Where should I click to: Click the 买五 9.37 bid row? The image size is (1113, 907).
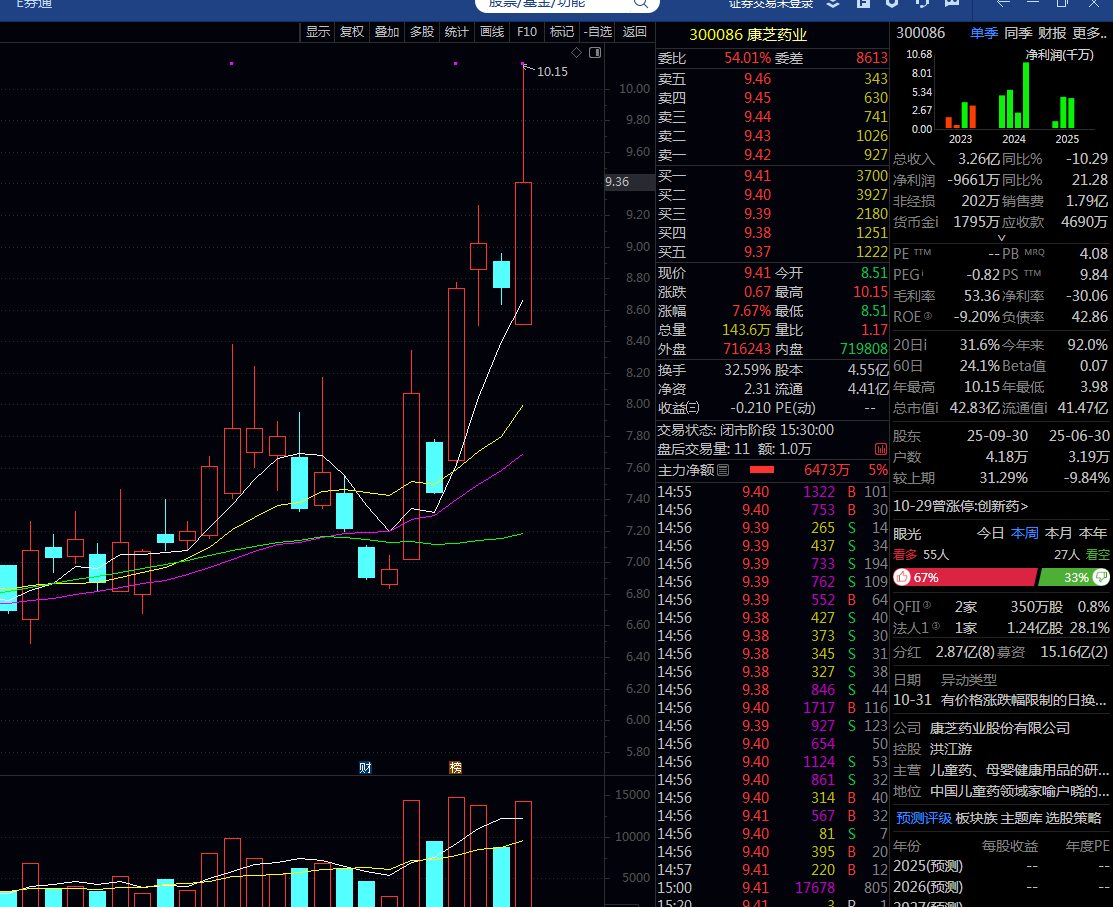772,252
